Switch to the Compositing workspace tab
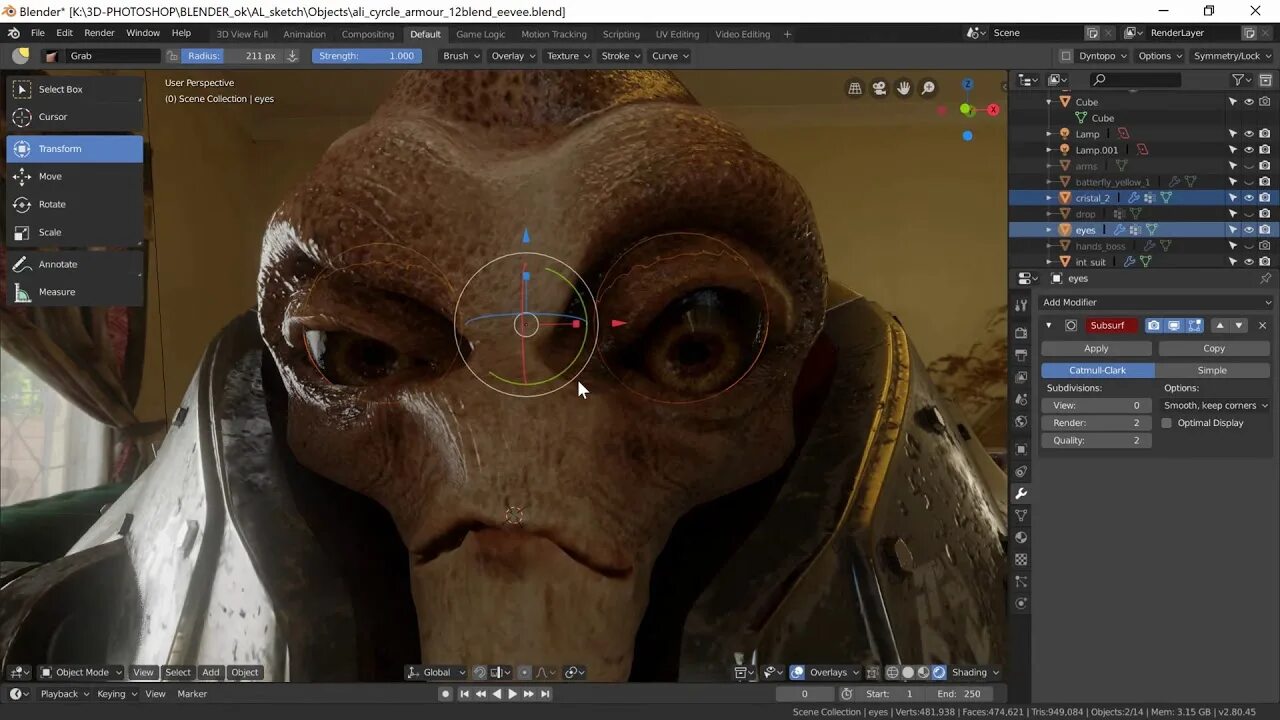Screen dimensions: 1280x720 tap(368, 34)
